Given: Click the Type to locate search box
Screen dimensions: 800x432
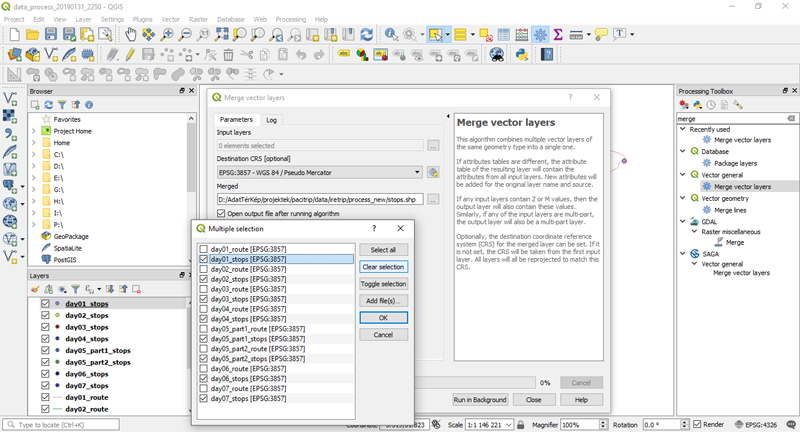Looking at the screenshot, I should pos(62,424).
